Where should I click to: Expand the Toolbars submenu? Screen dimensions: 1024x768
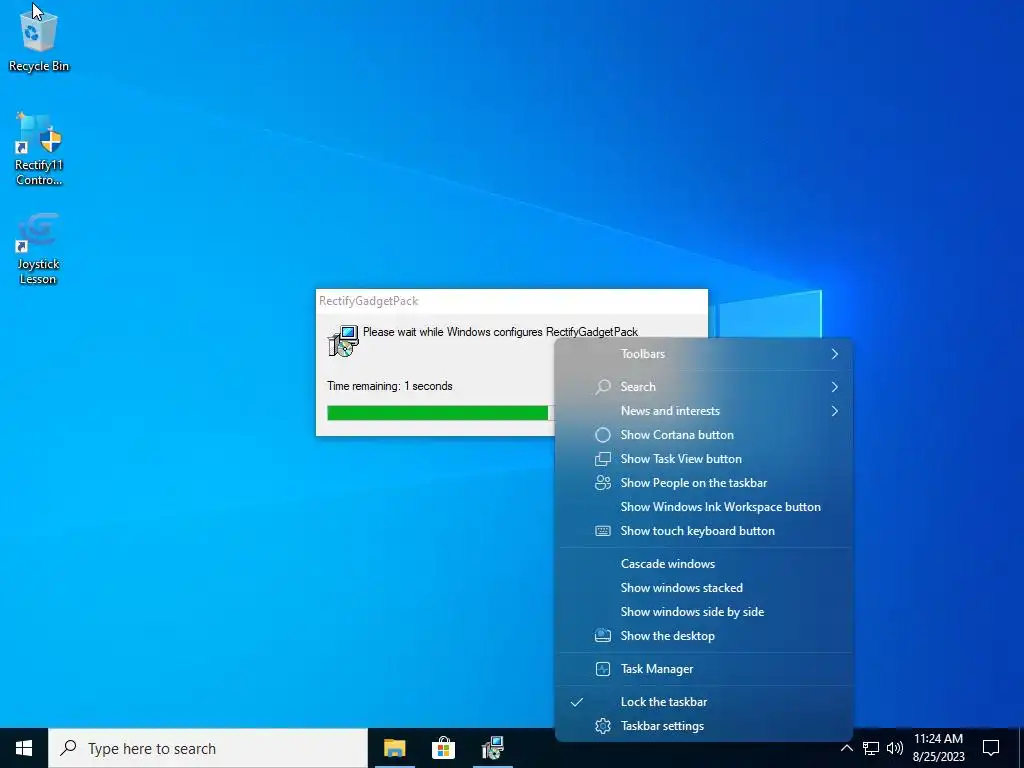704,354
